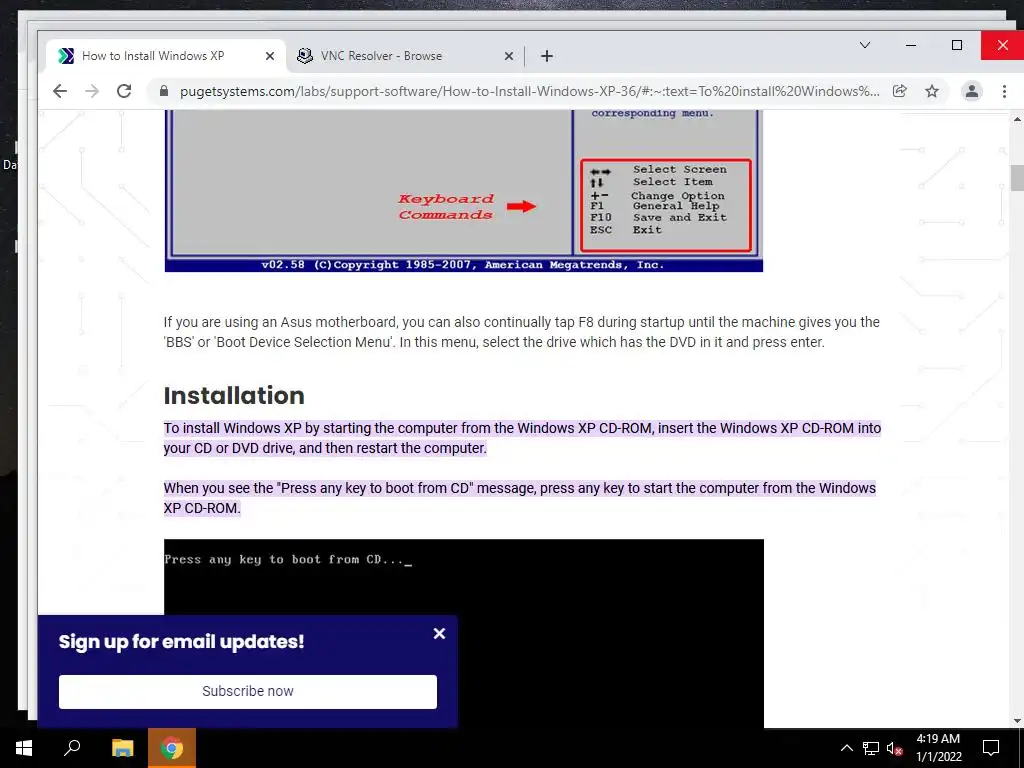The width and height of the screenshot is (1024, 768).
Task: Click the Chrome taskbar icon
Action: [172, 748]
